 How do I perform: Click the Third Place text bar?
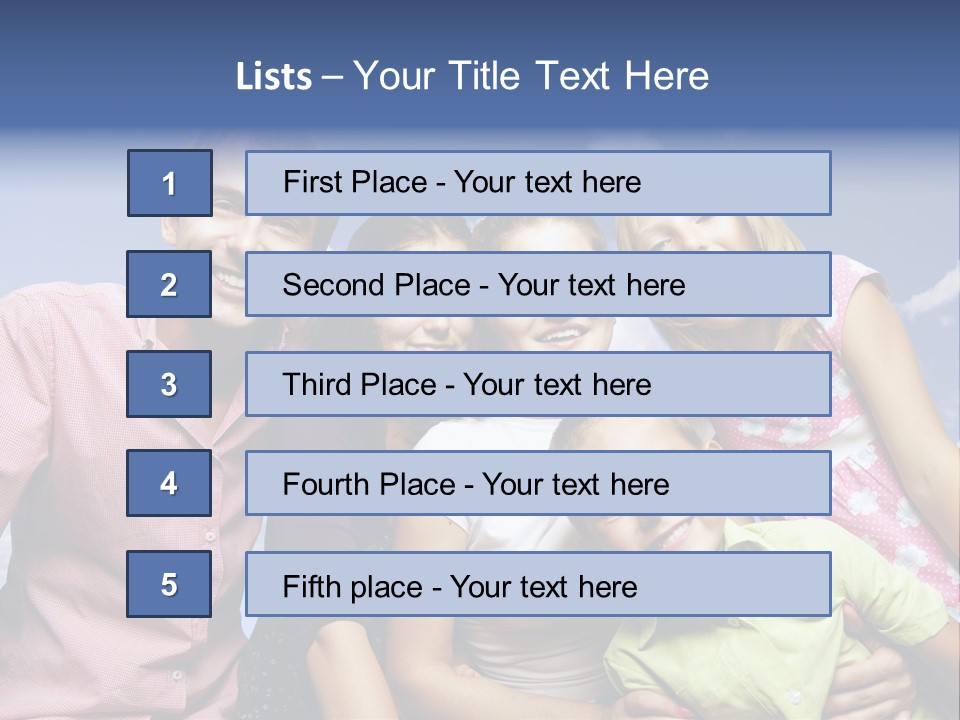(x=538, y=384)
